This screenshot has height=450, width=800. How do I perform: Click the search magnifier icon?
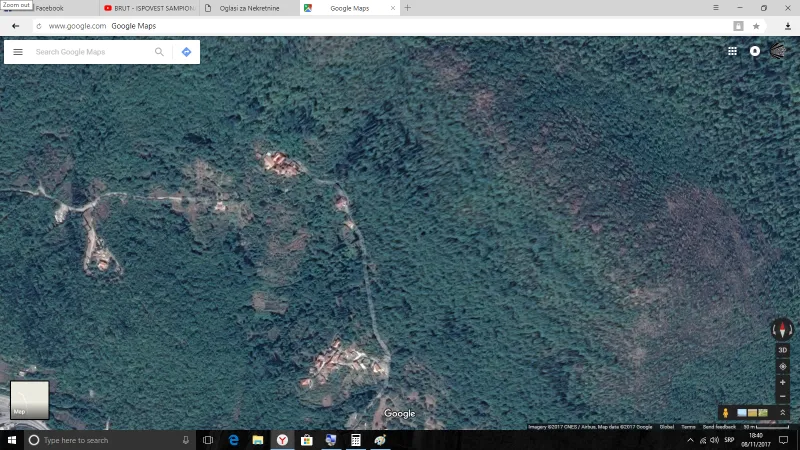(x=159, y=52)
